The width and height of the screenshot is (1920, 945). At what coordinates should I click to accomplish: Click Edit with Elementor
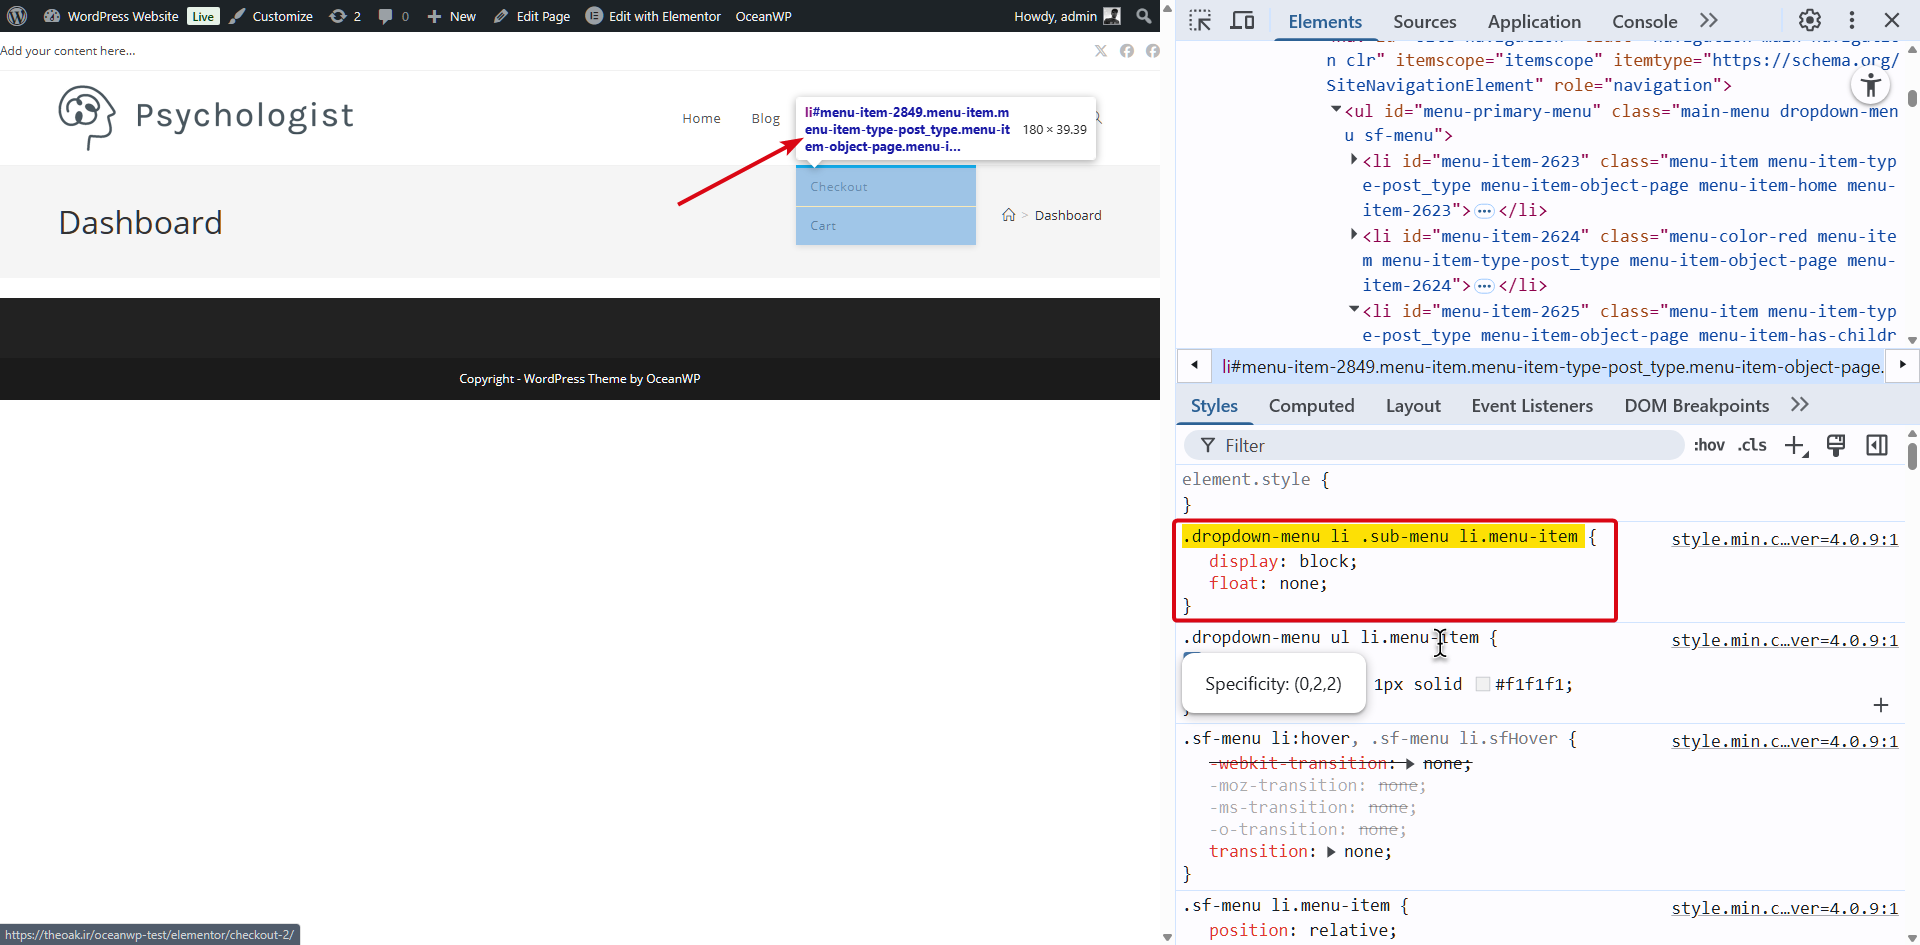tap(653, 16)
